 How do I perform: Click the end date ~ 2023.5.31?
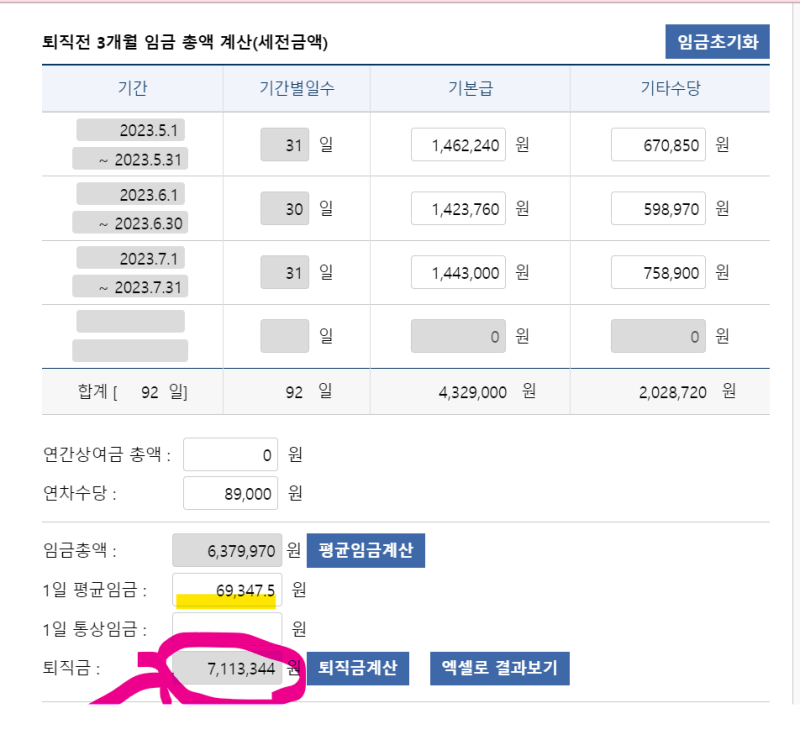(x=130, y=159)
